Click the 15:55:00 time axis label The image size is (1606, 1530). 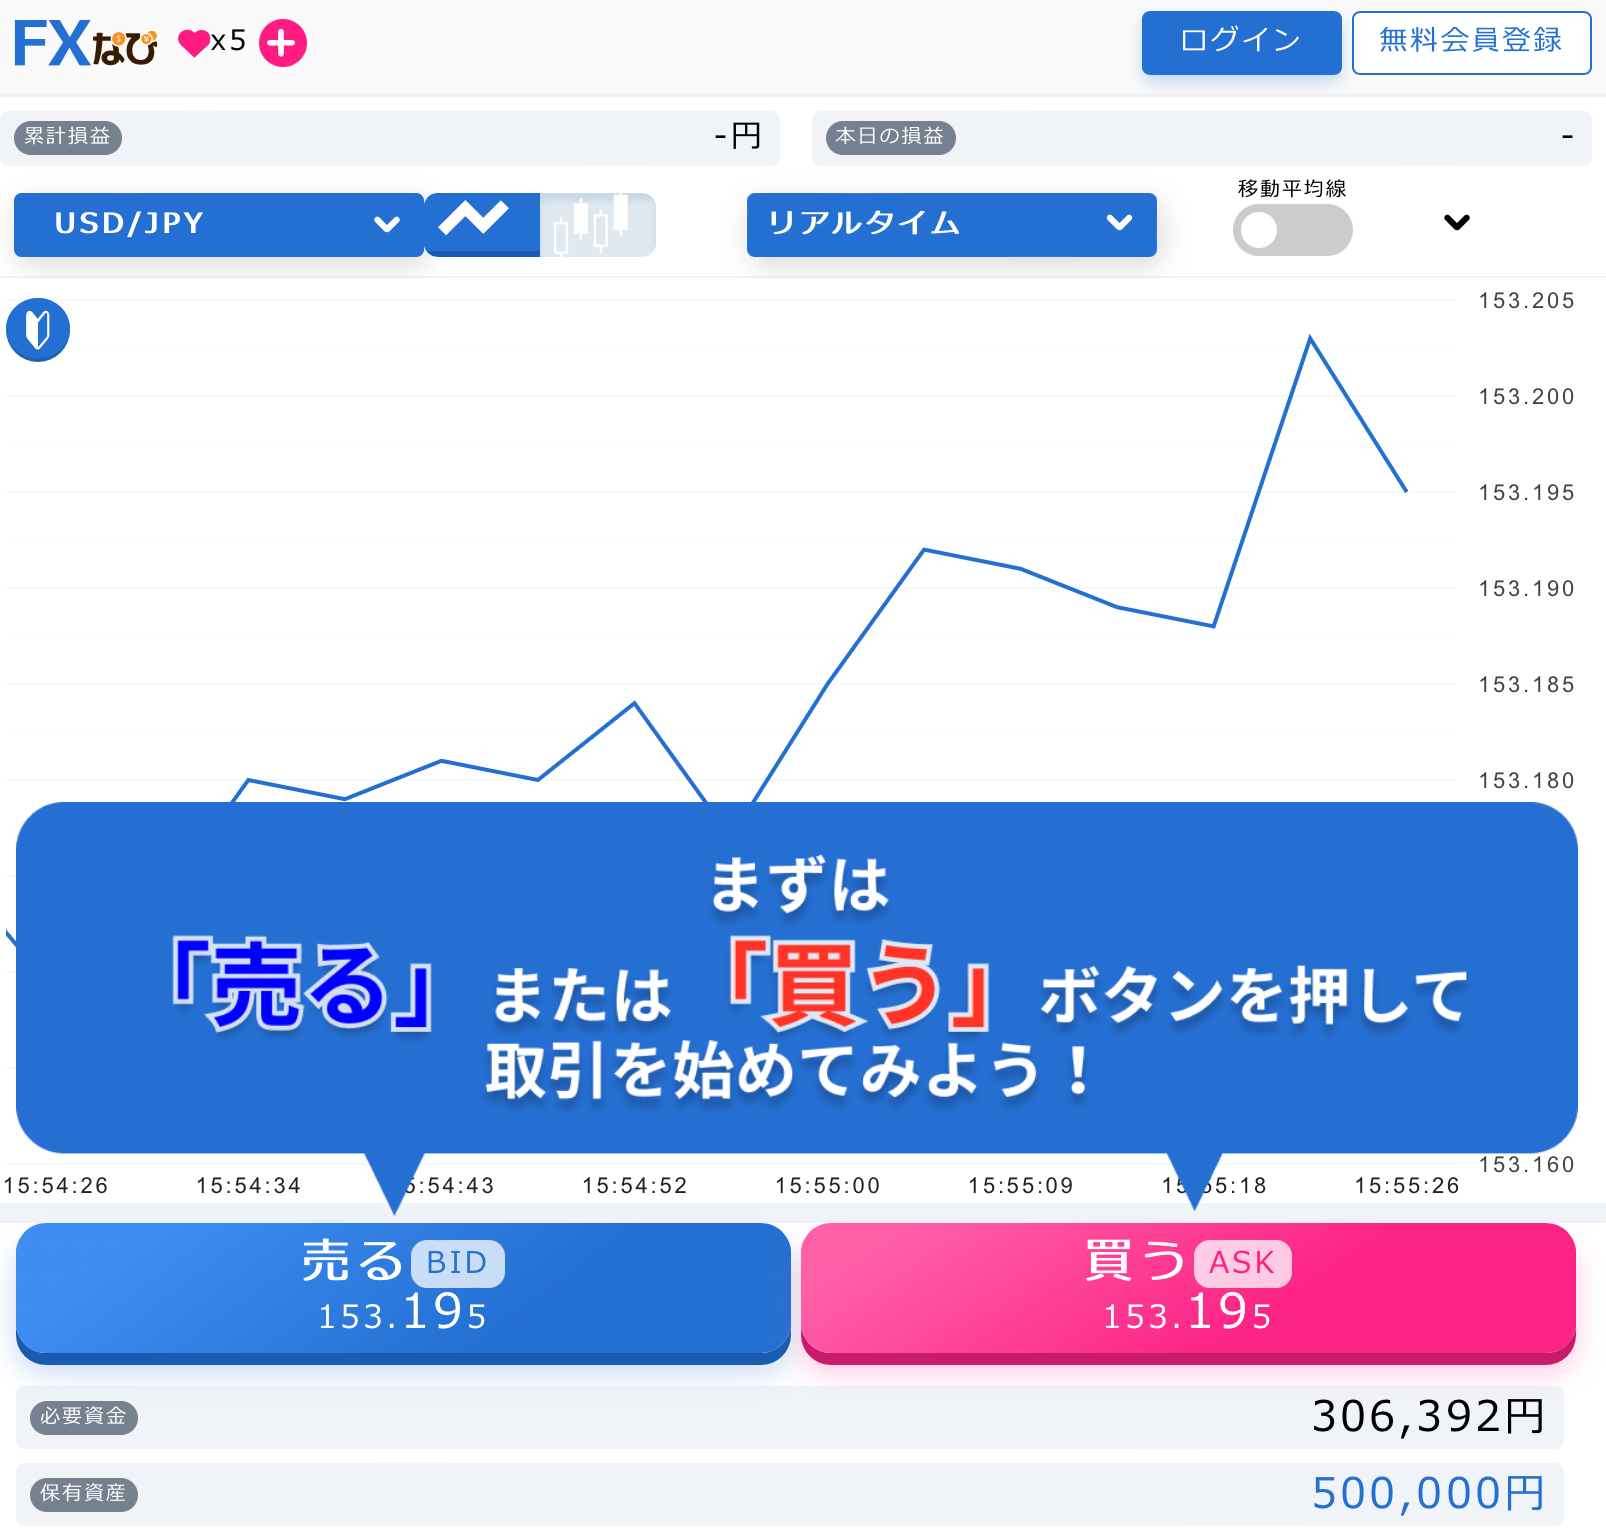[x=827, y=1186]
